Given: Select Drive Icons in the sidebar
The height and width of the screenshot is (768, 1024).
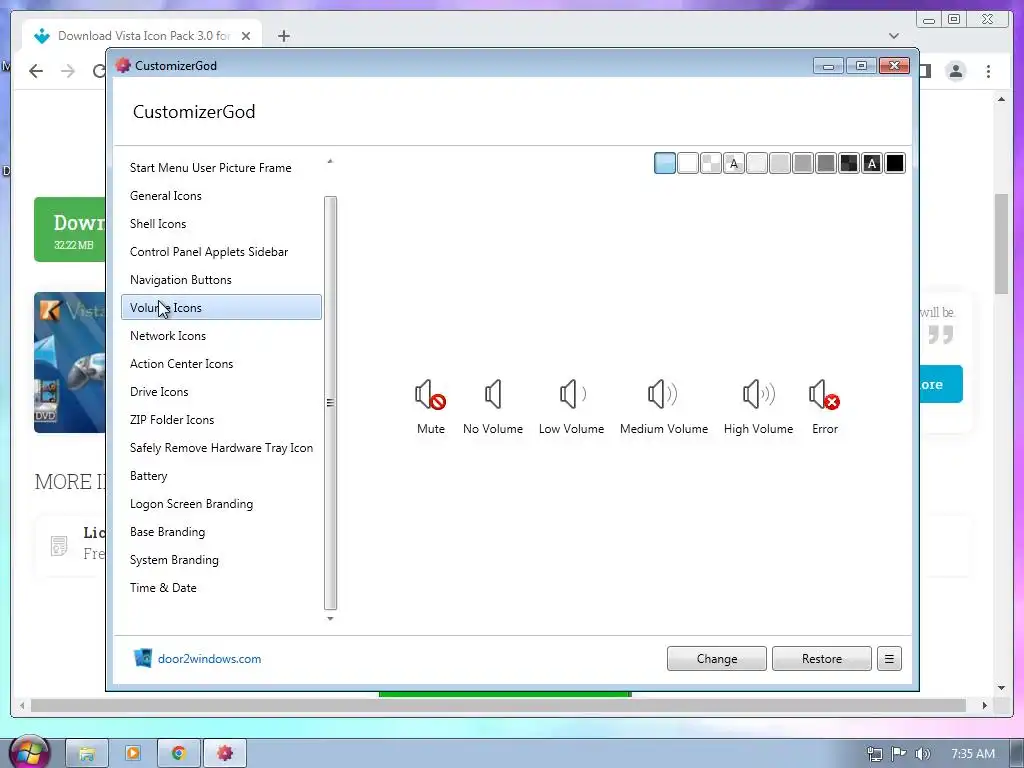Looking at the screenshot, I should (221, 392).
